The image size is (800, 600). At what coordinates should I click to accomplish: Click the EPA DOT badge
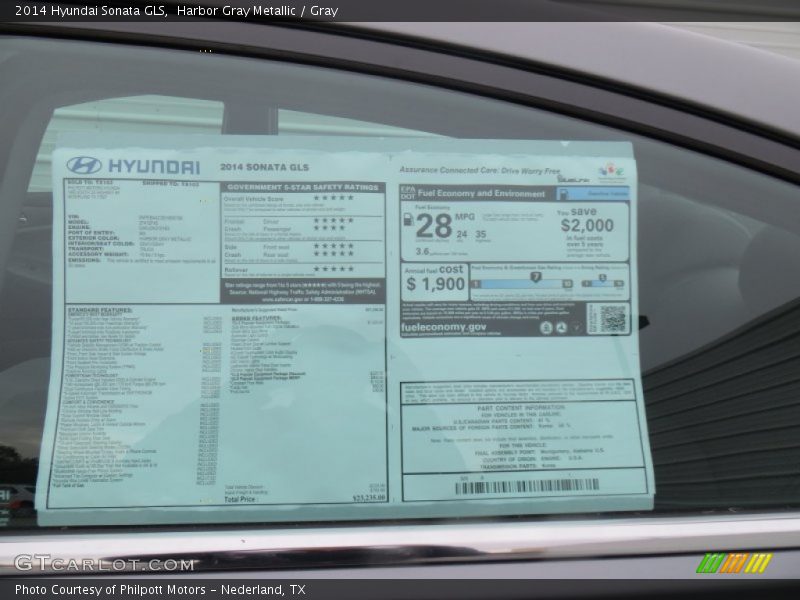pos(407,193)
